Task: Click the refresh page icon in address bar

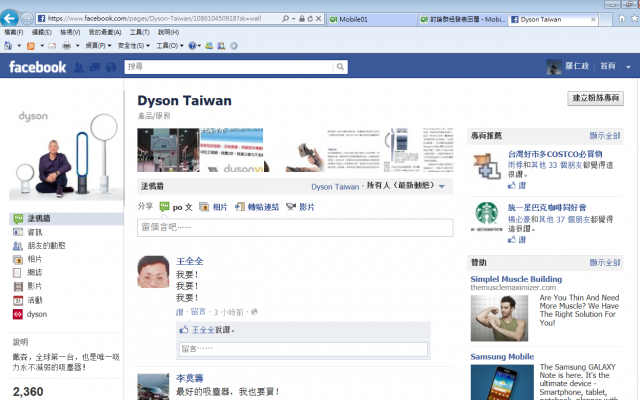Action: 310,18
